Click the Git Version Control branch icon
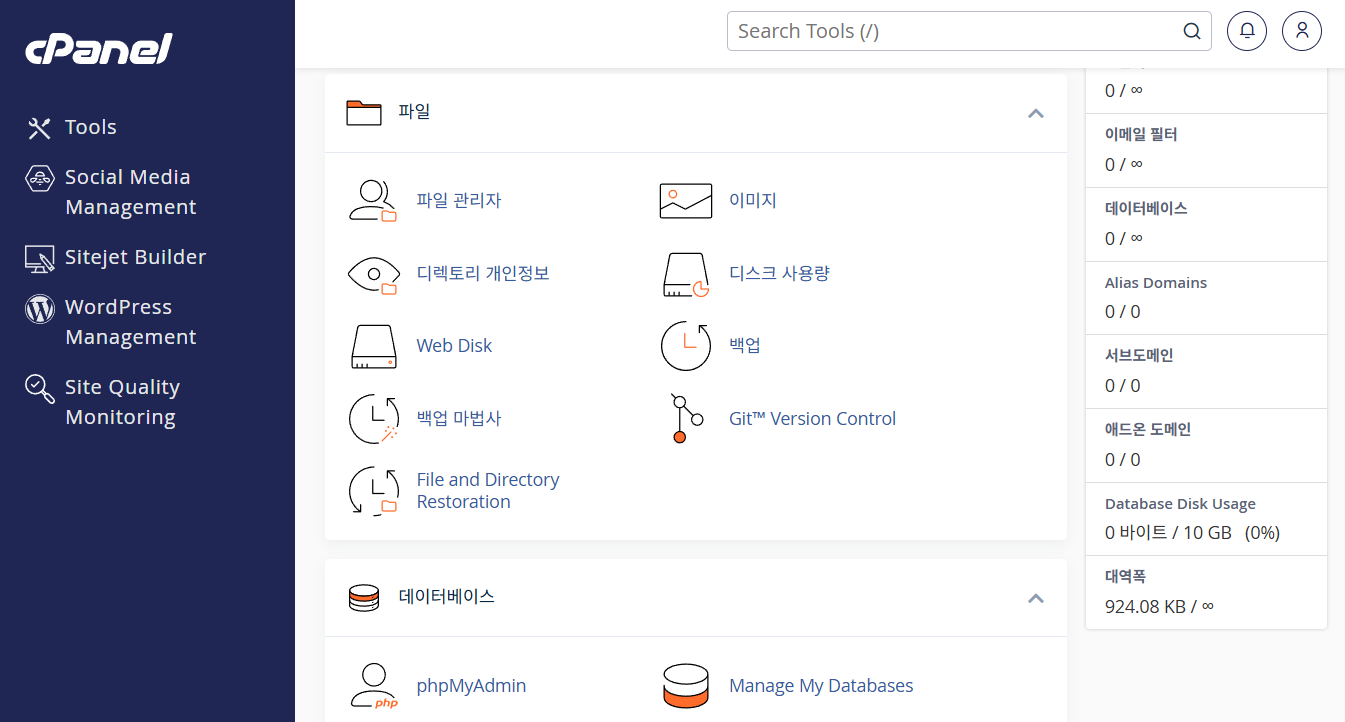Screen dimensions: 1345x722 click(x=686, y=419)
